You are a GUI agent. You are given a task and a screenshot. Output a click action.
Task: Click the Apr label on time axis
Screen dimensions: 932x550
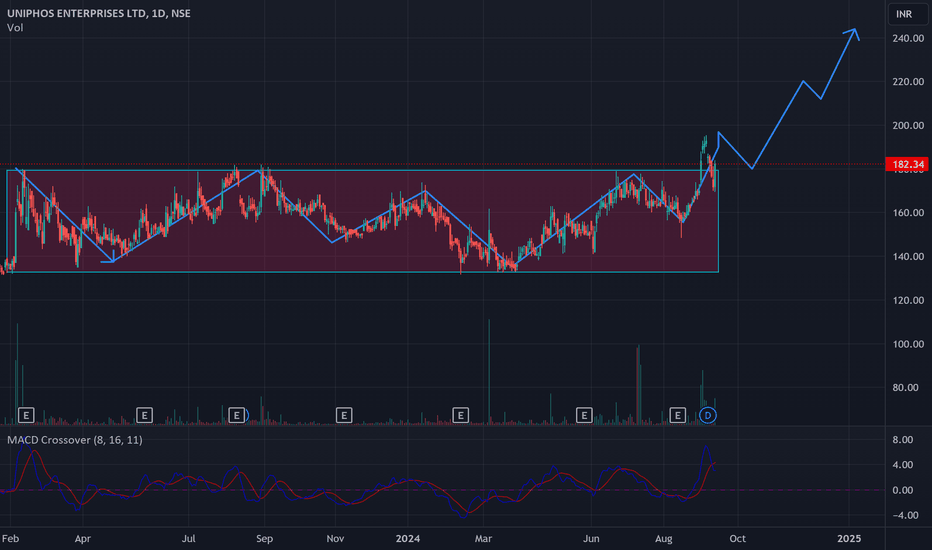(83, 539)
